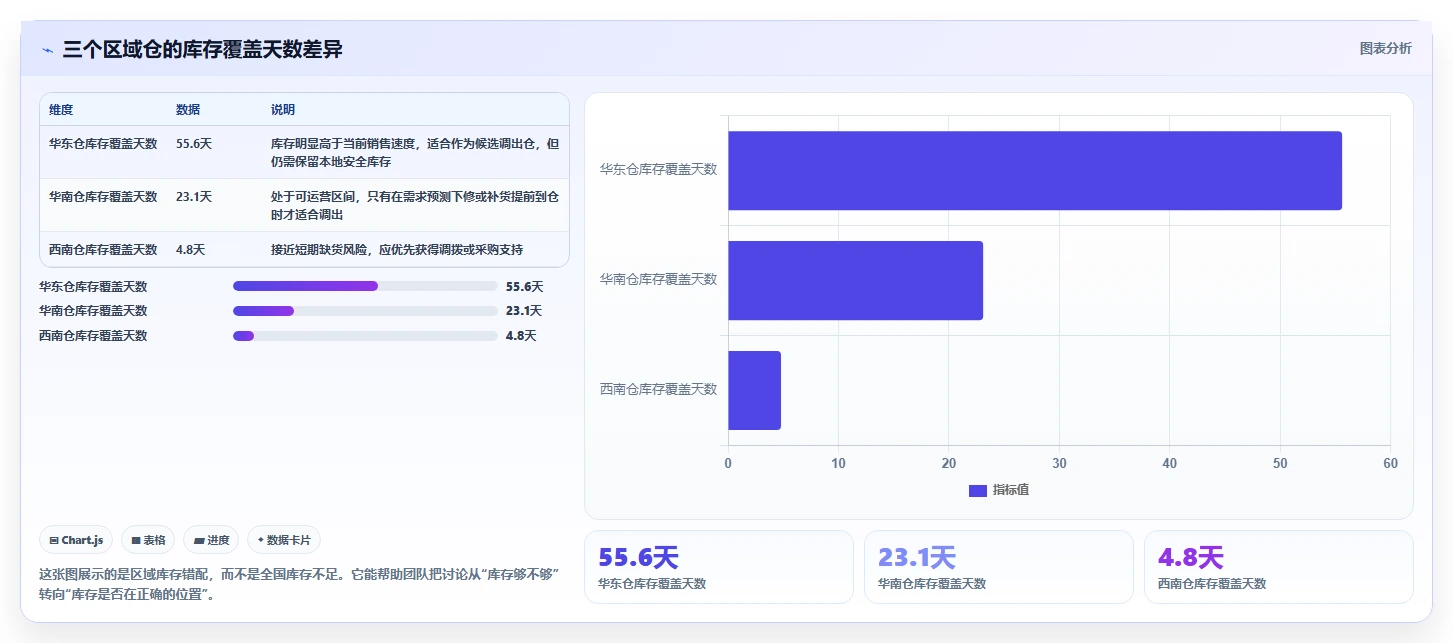The height and width of the screenshot is (643, 1453).
Task: Click the 西南仓 bar in the chart
Action: coord(754,390)
